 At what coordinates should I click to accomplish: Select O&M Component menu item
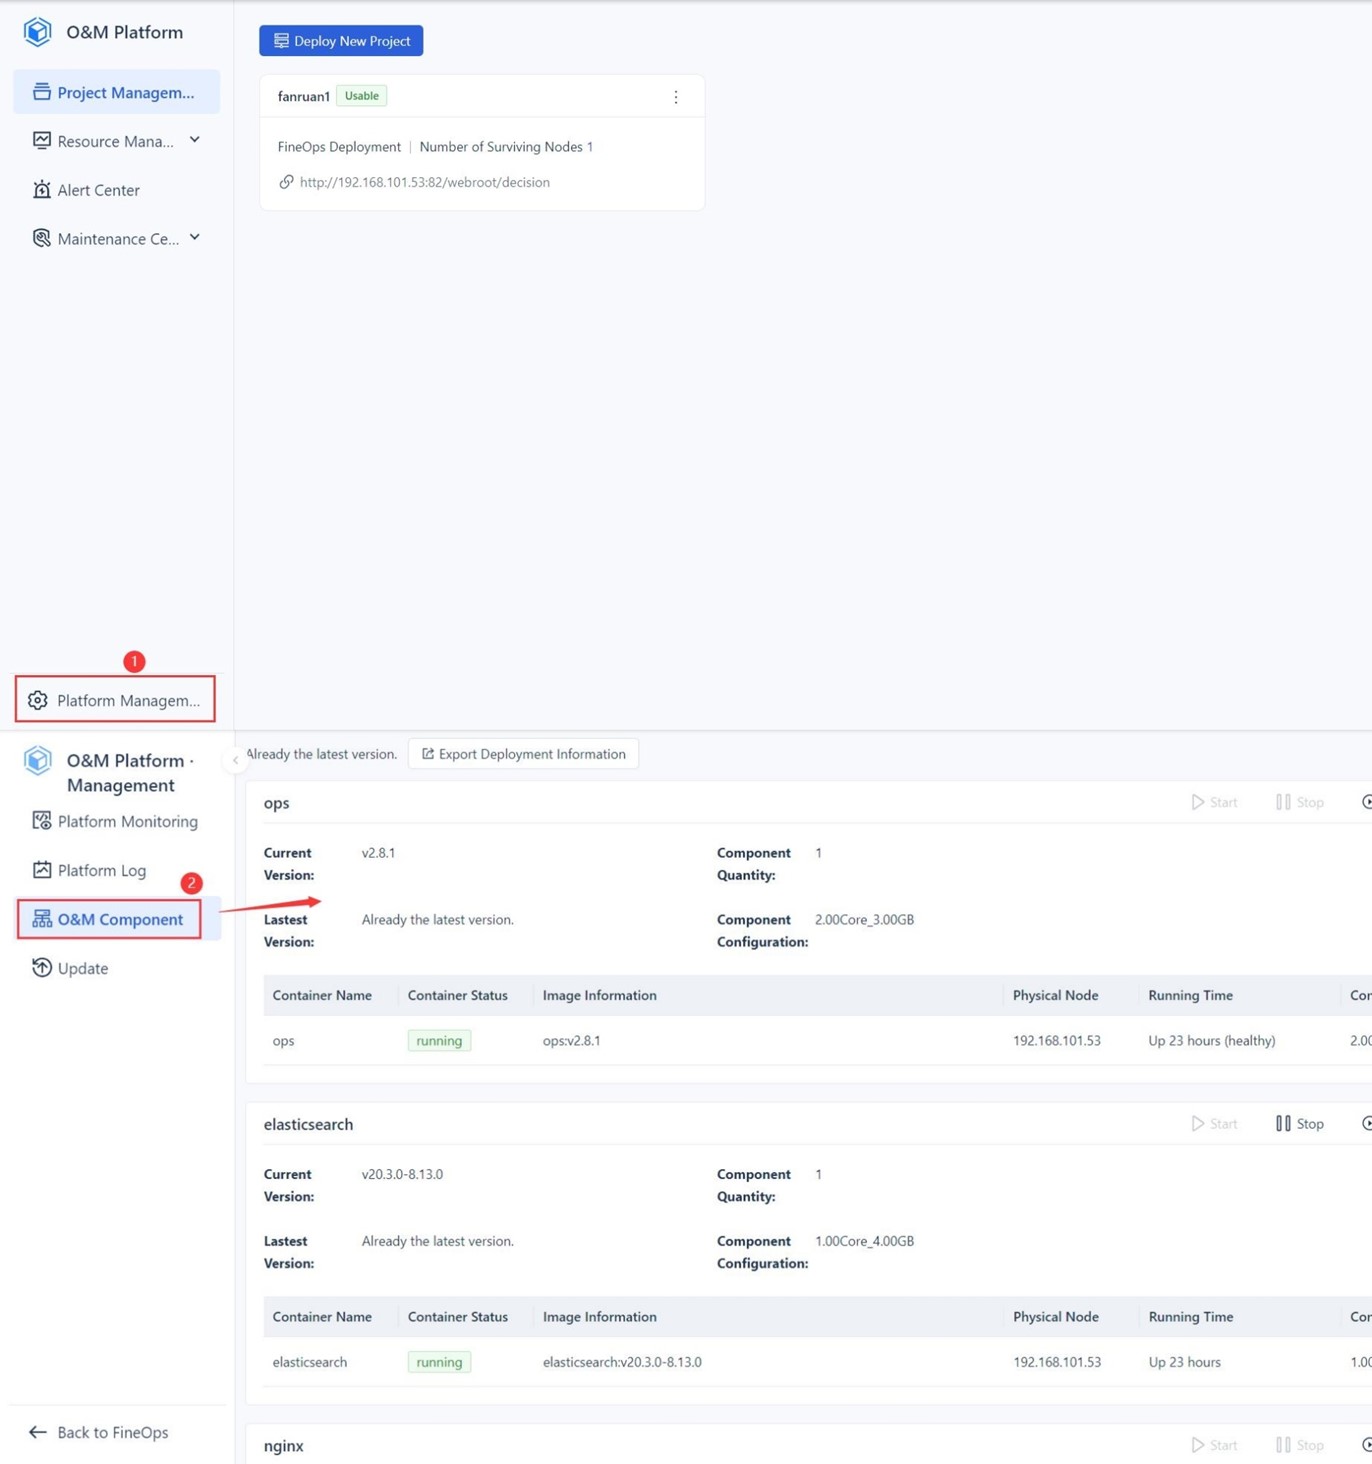(x=109, y=919)
